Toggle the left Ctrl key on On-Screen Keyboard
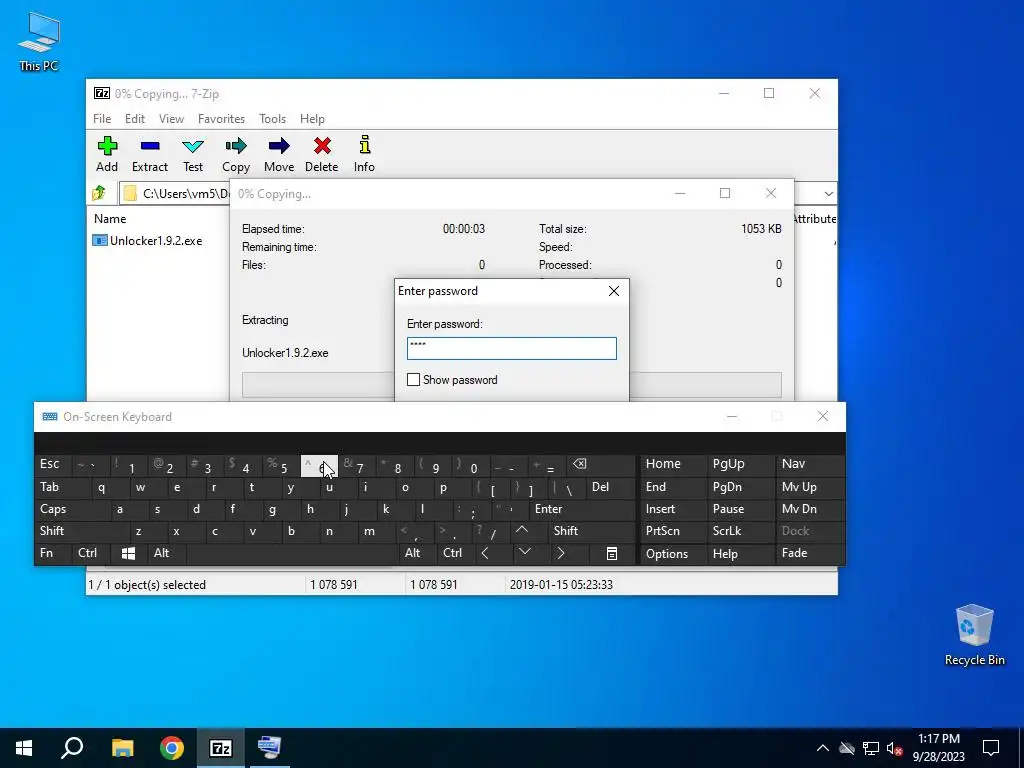 [x=91, y=553]
